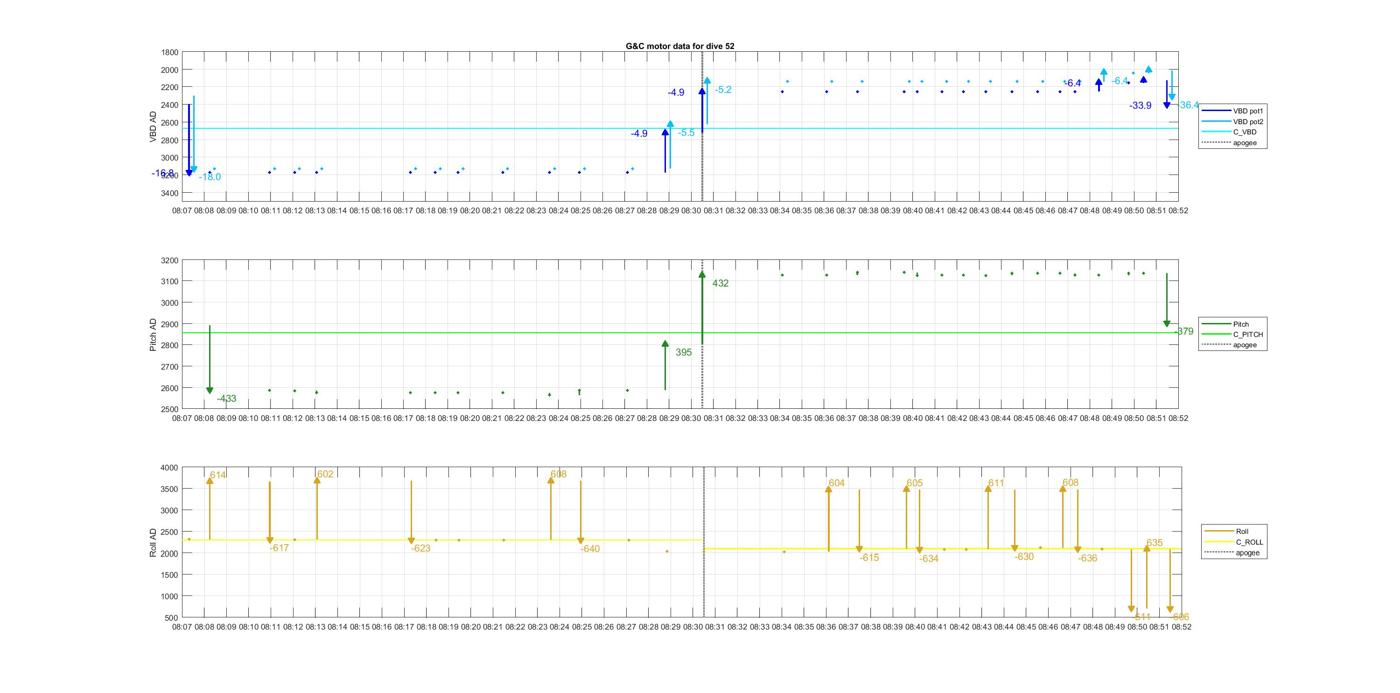Click the '-18.0' VBD data label
Image resolution: width=1400 pixels, height=693 pixels.
210,177
